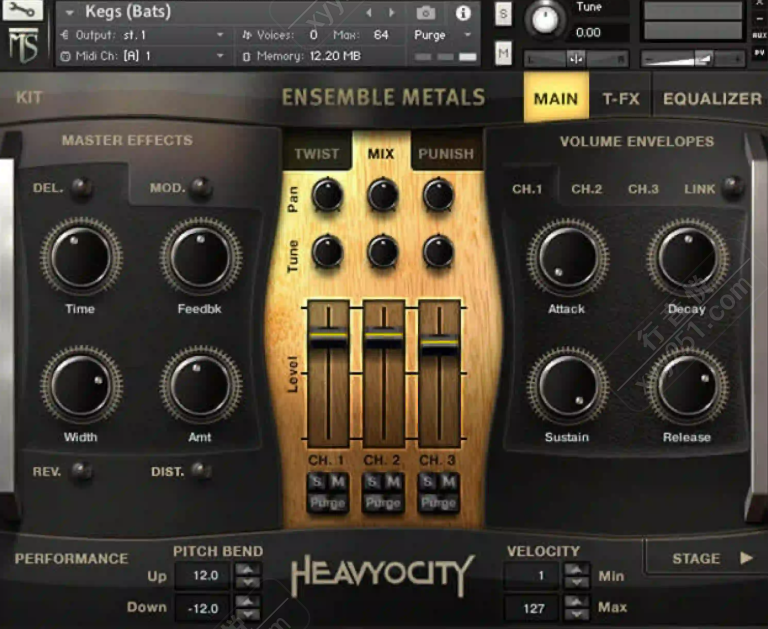The image size is (768, 629).
Task: Click the CH. 3 Pan knob
Action: coord(438,194)
